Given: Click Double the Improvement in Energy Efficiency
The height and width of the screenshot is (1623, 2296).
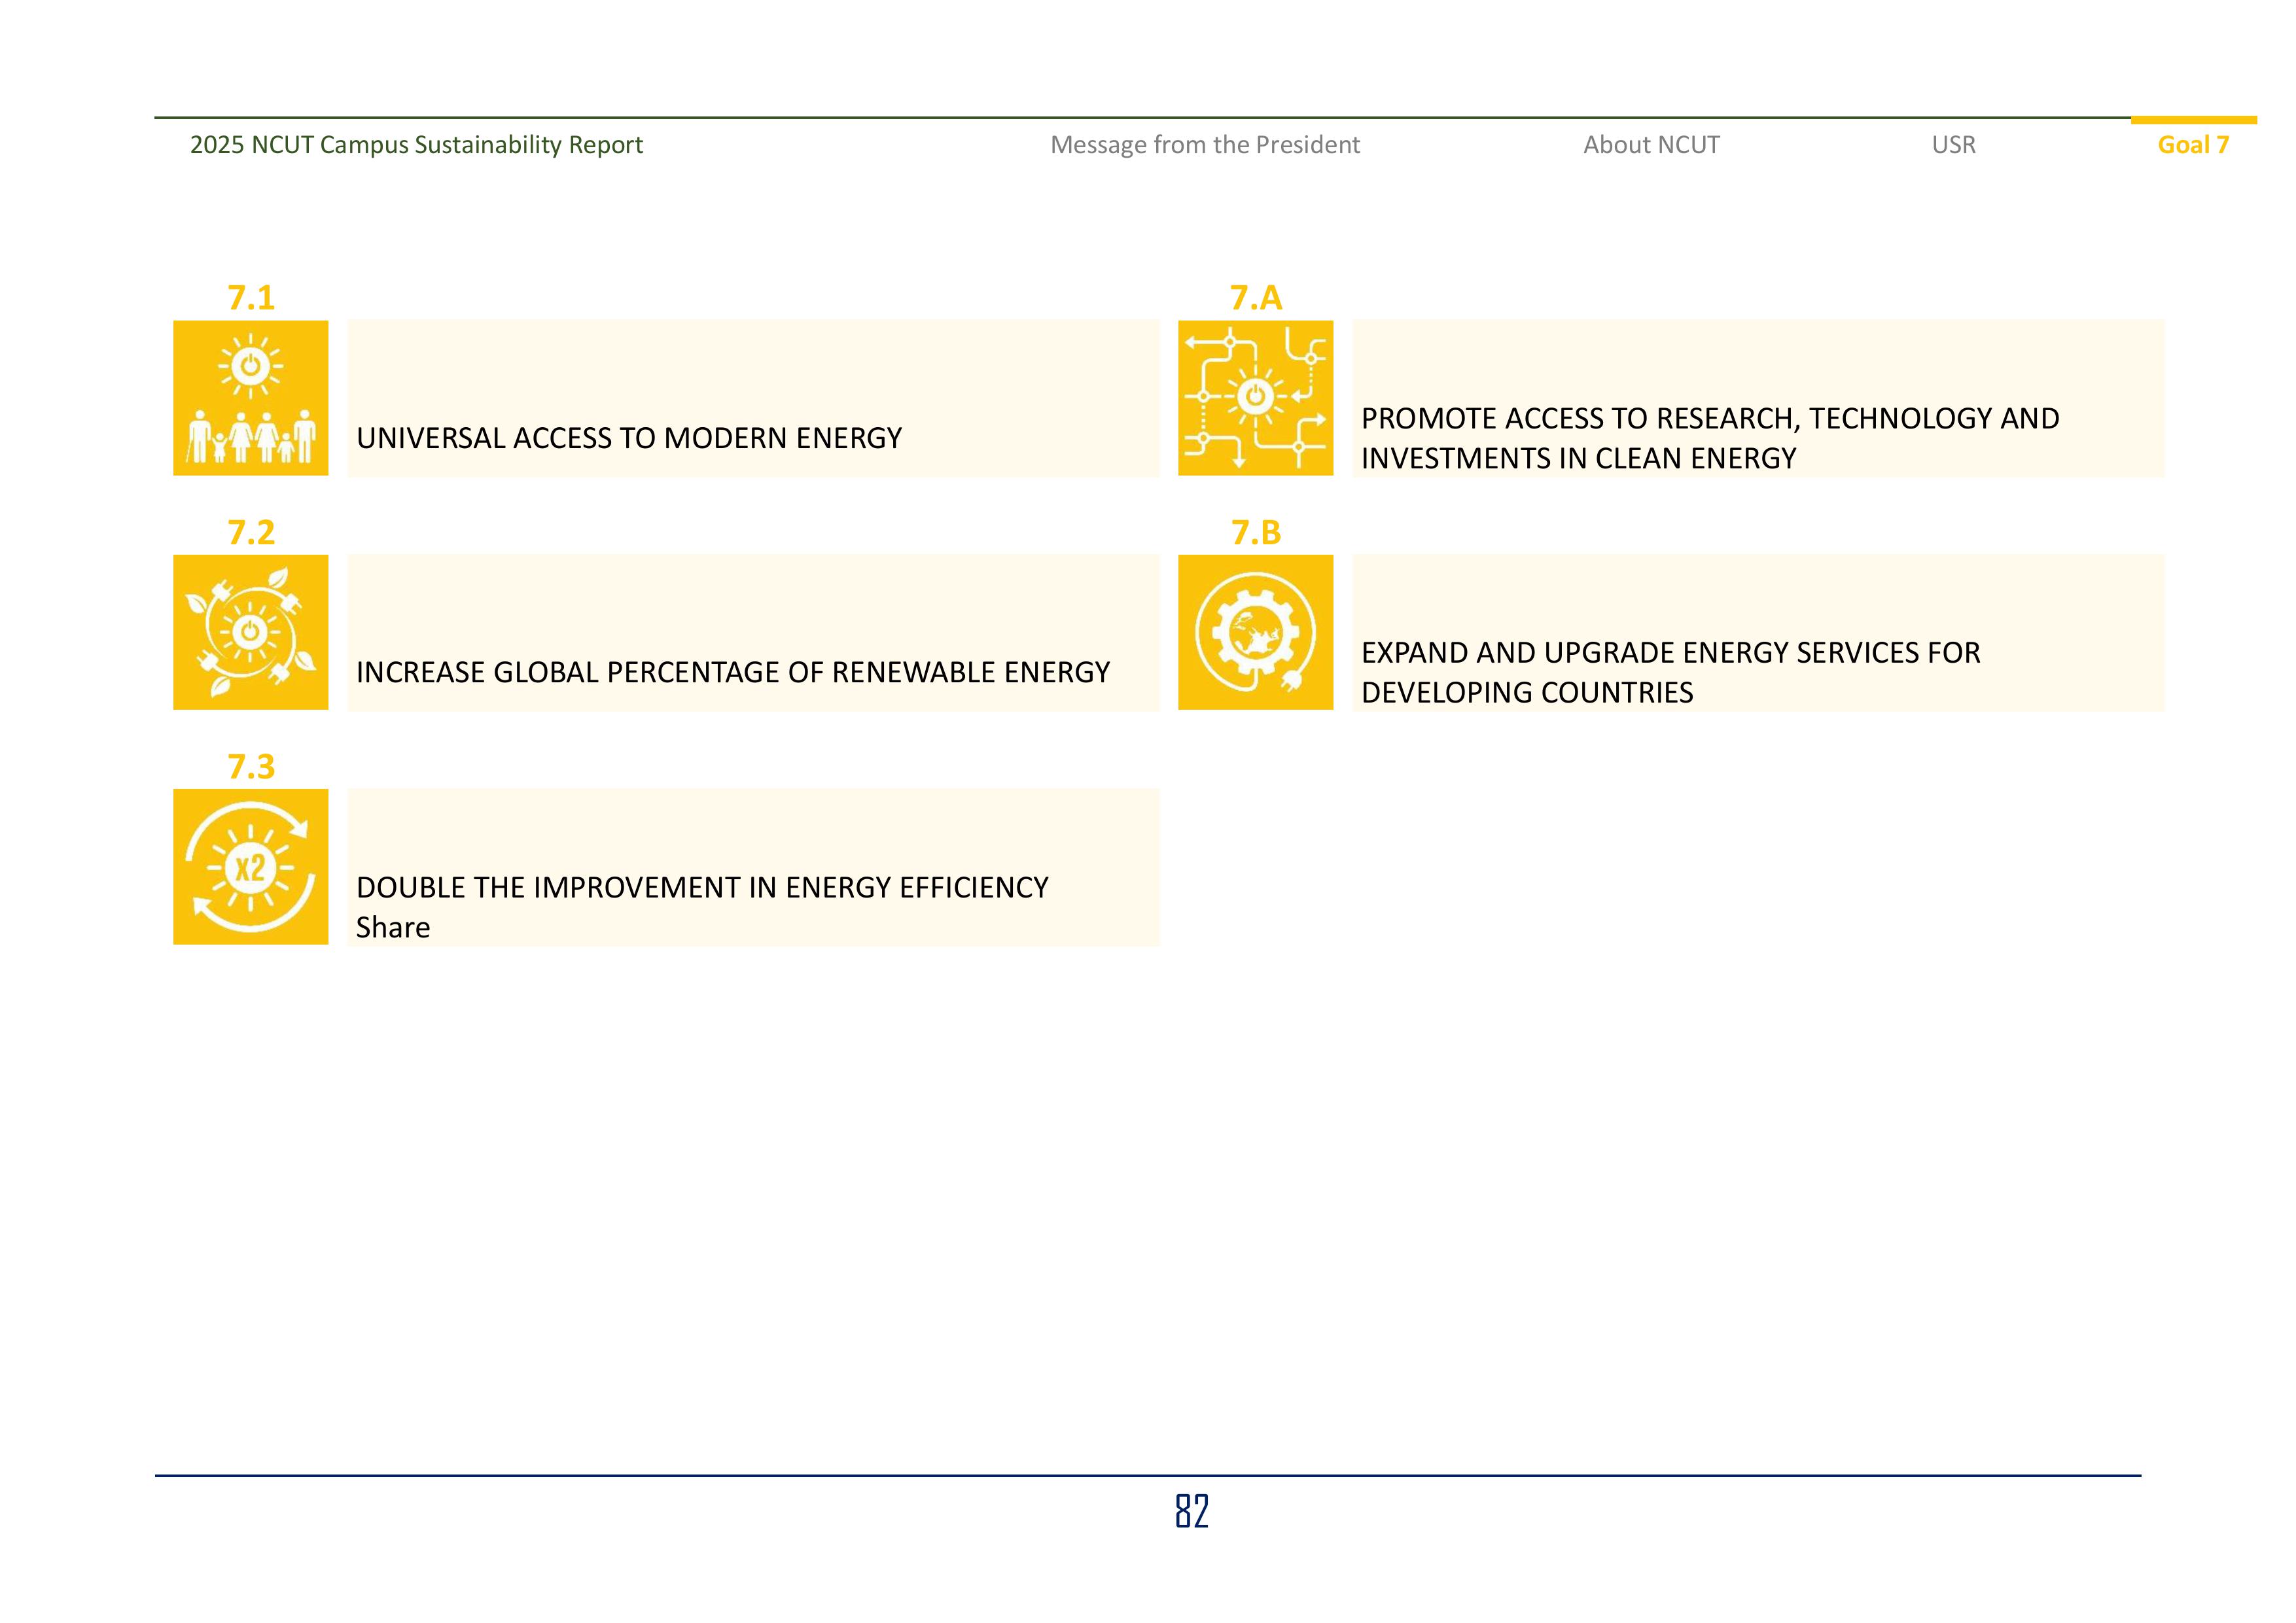Looking at the screenshot, I should coord(701,887).
